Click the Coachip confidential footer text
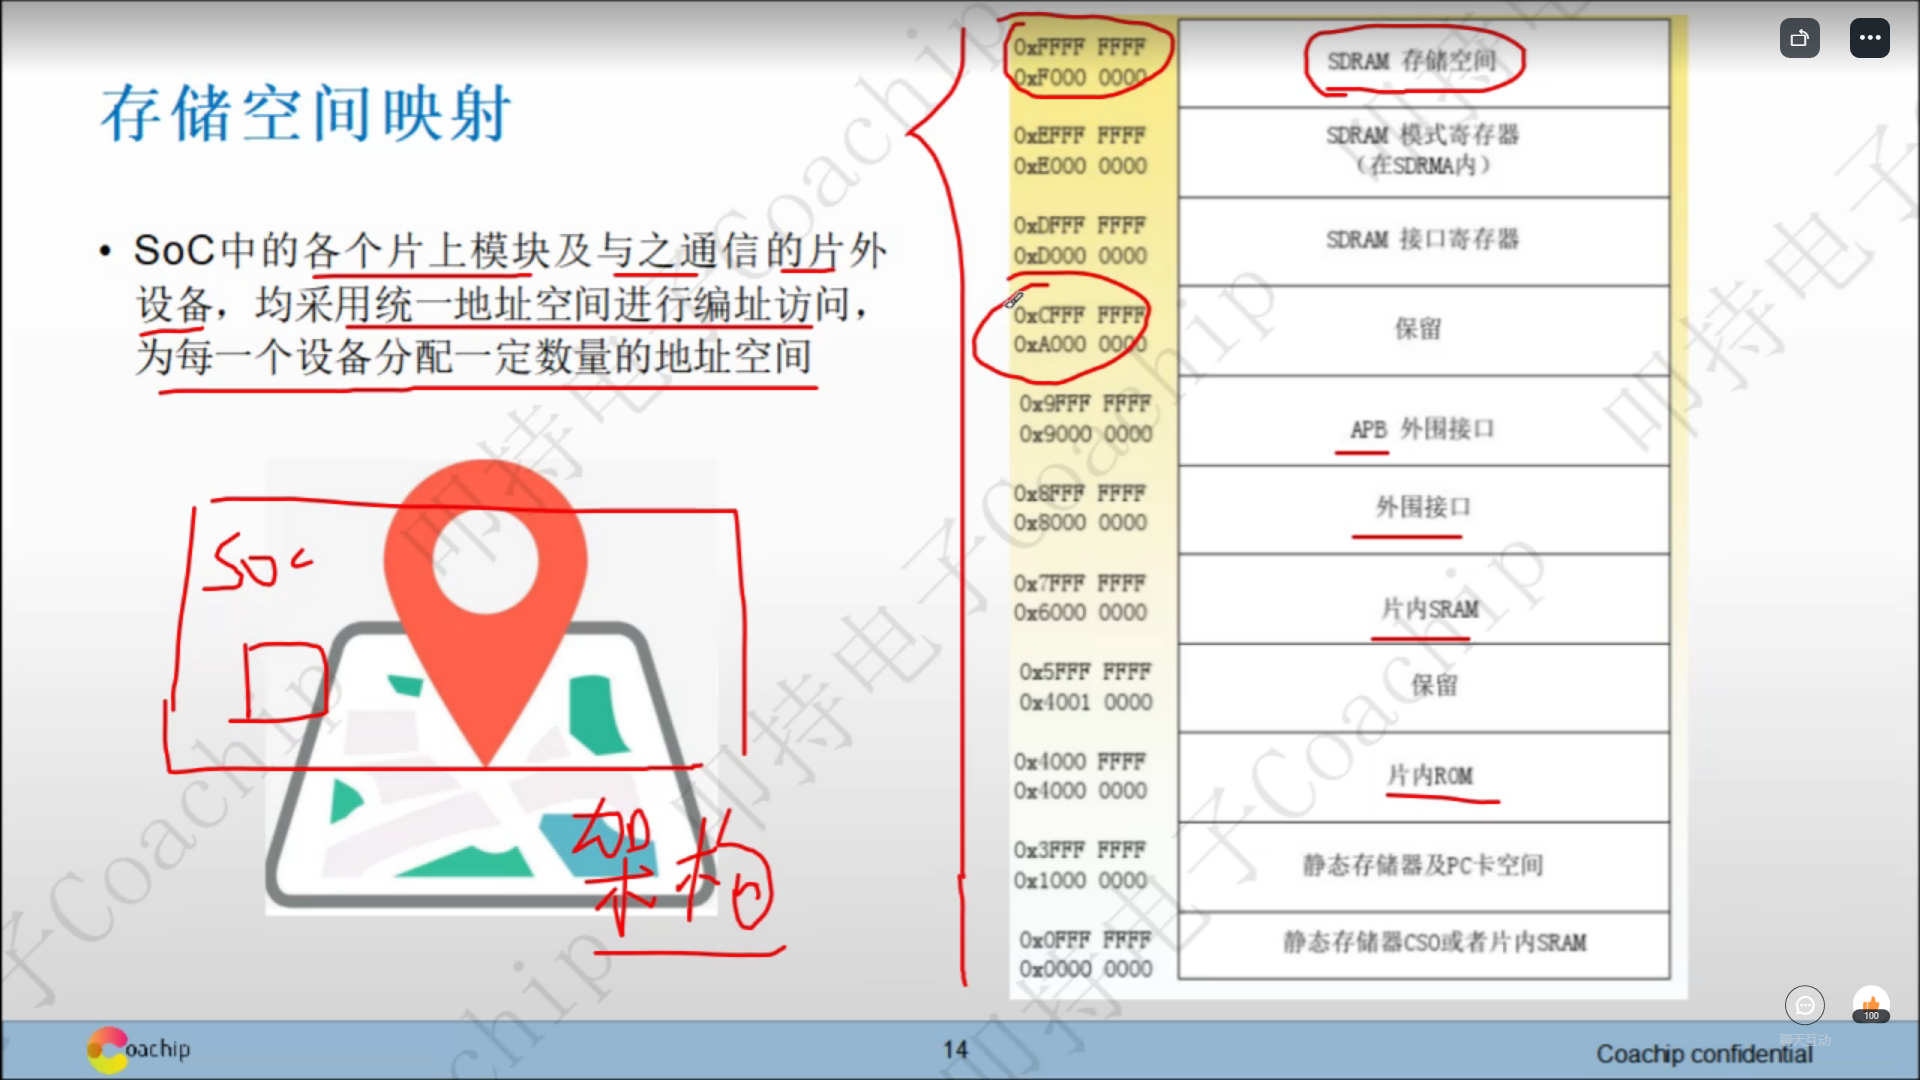The width and height of the screenshot is (1920, 1080). 1705,1053
